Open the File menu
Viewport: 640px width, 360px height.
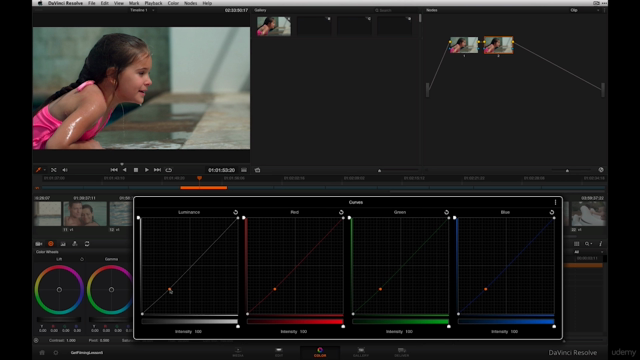coord(92,3)
